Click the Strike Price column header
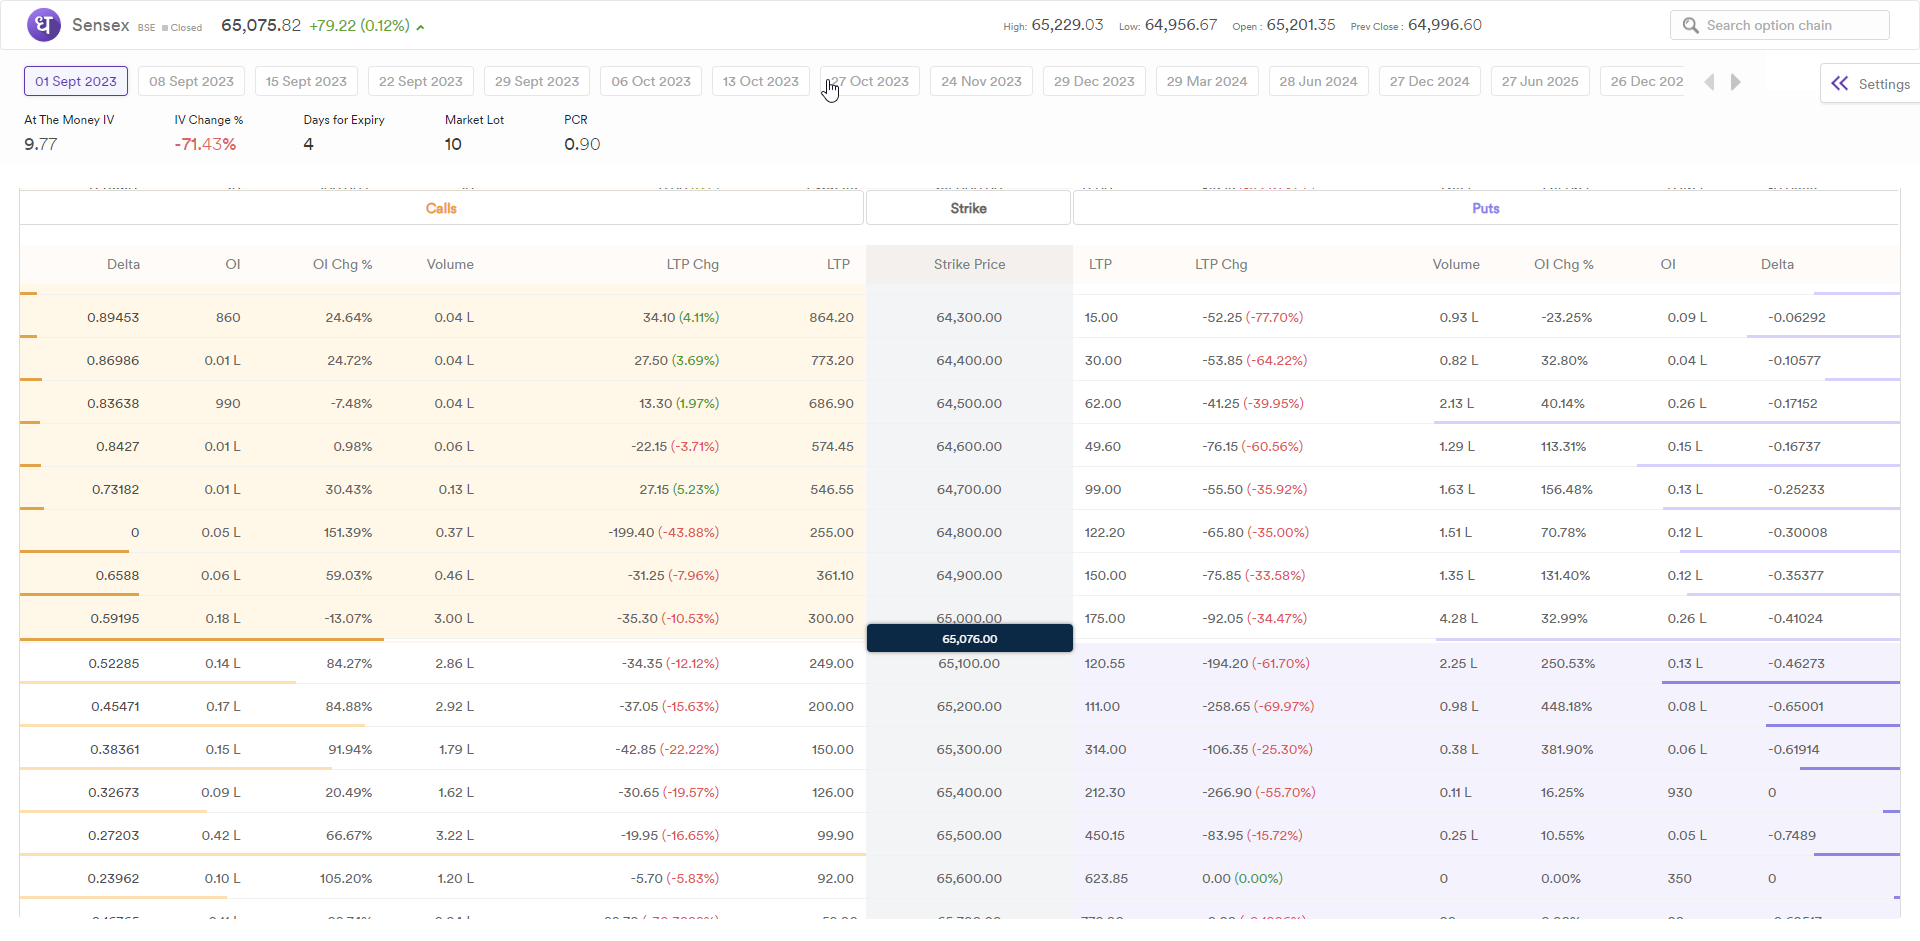1920x941 pixels. [969, 264]
